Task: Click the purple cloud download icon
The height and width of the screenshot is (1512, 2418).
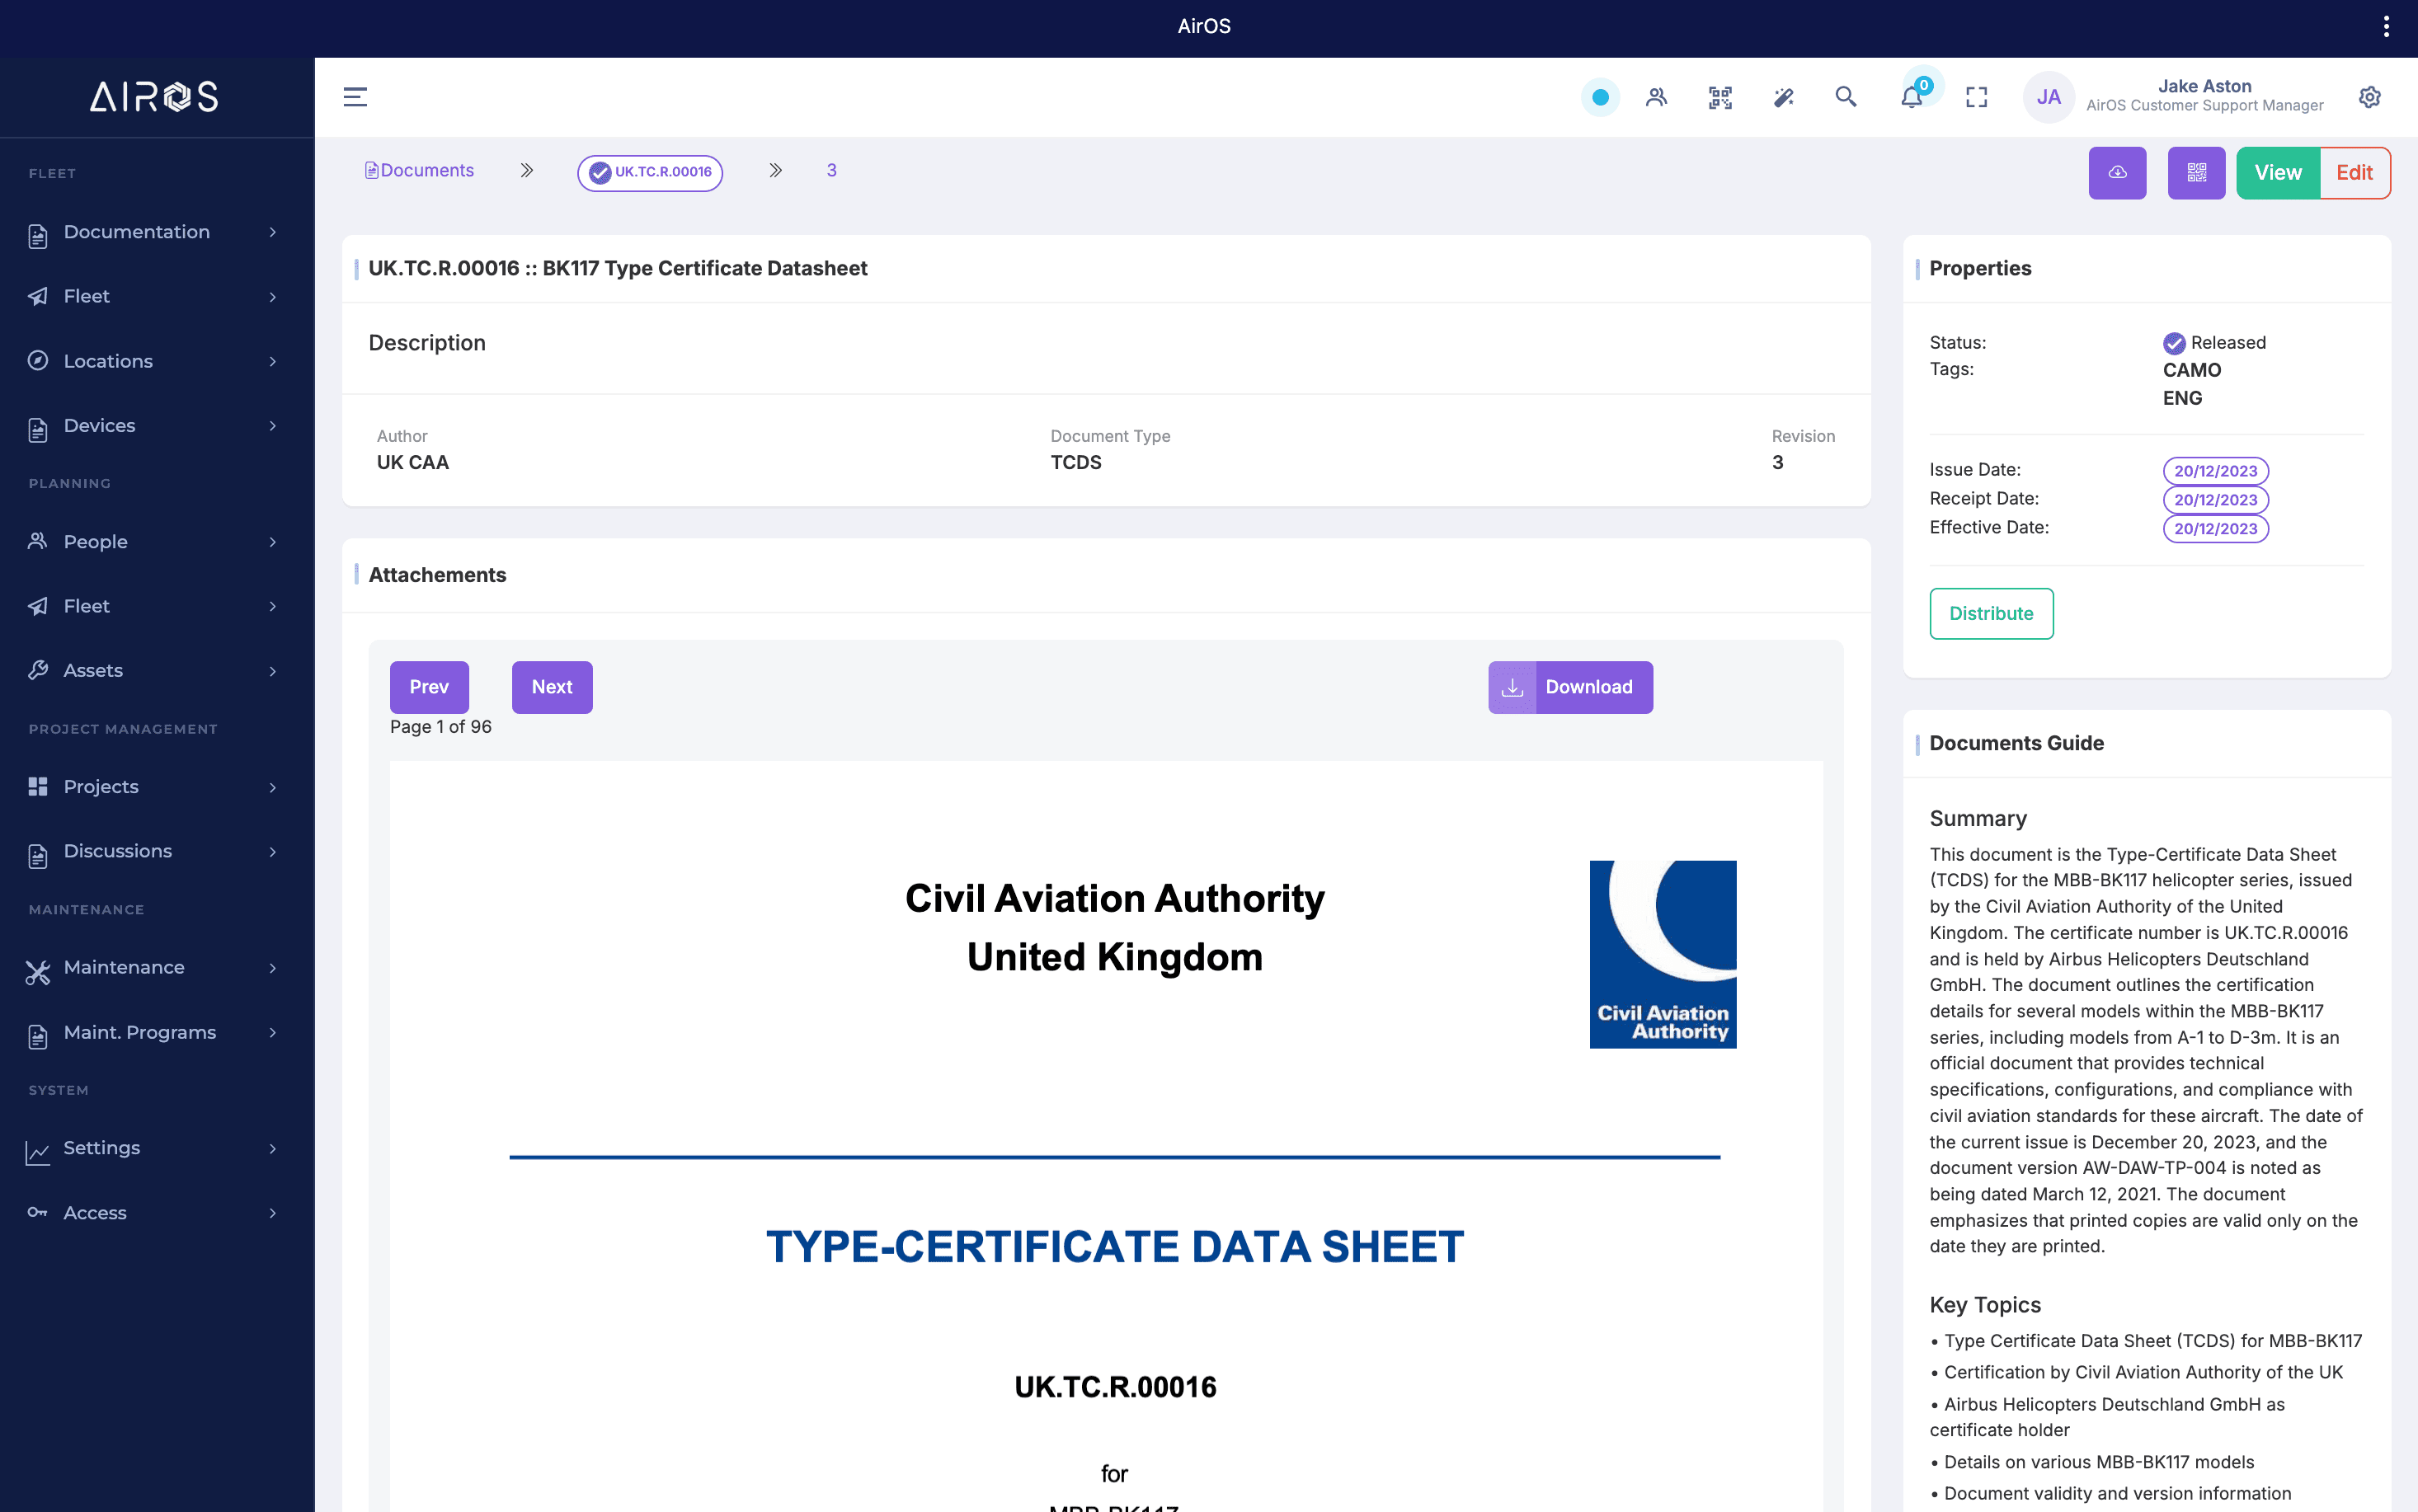Action: tap(2117, 172)
